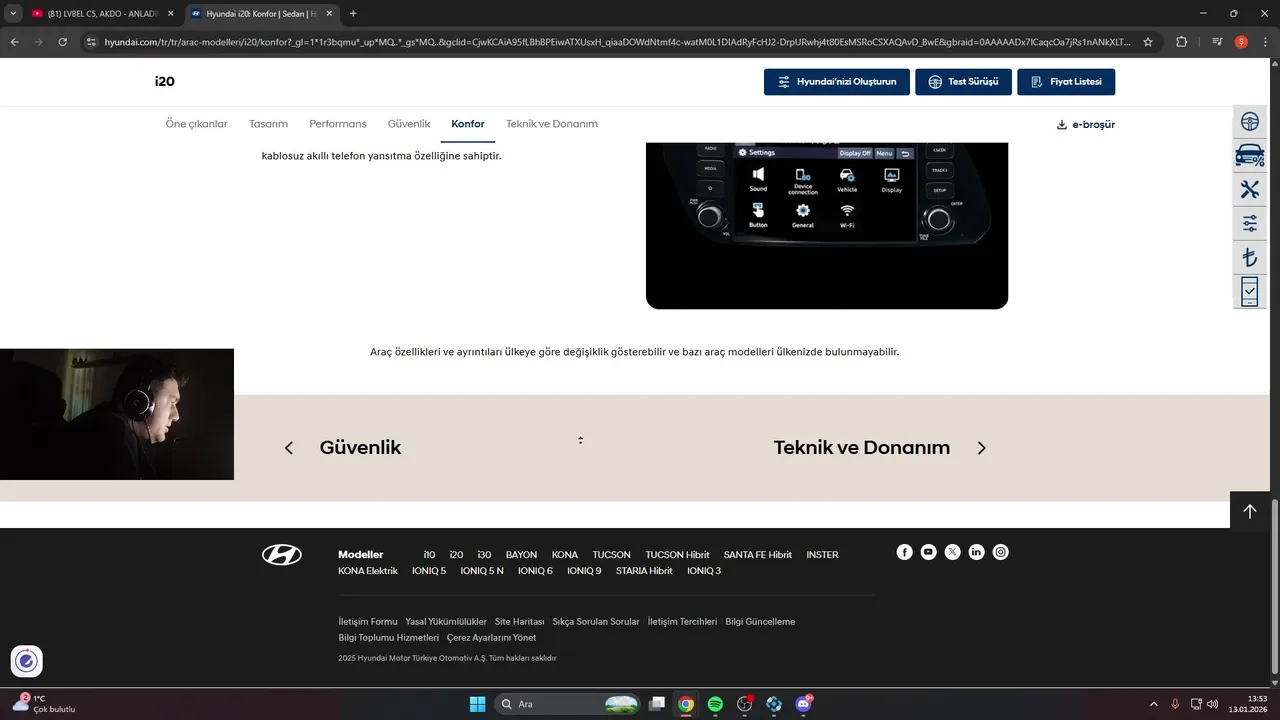
Task: Open Bilgi Güncelleme footer link
Action: (760, 622)
